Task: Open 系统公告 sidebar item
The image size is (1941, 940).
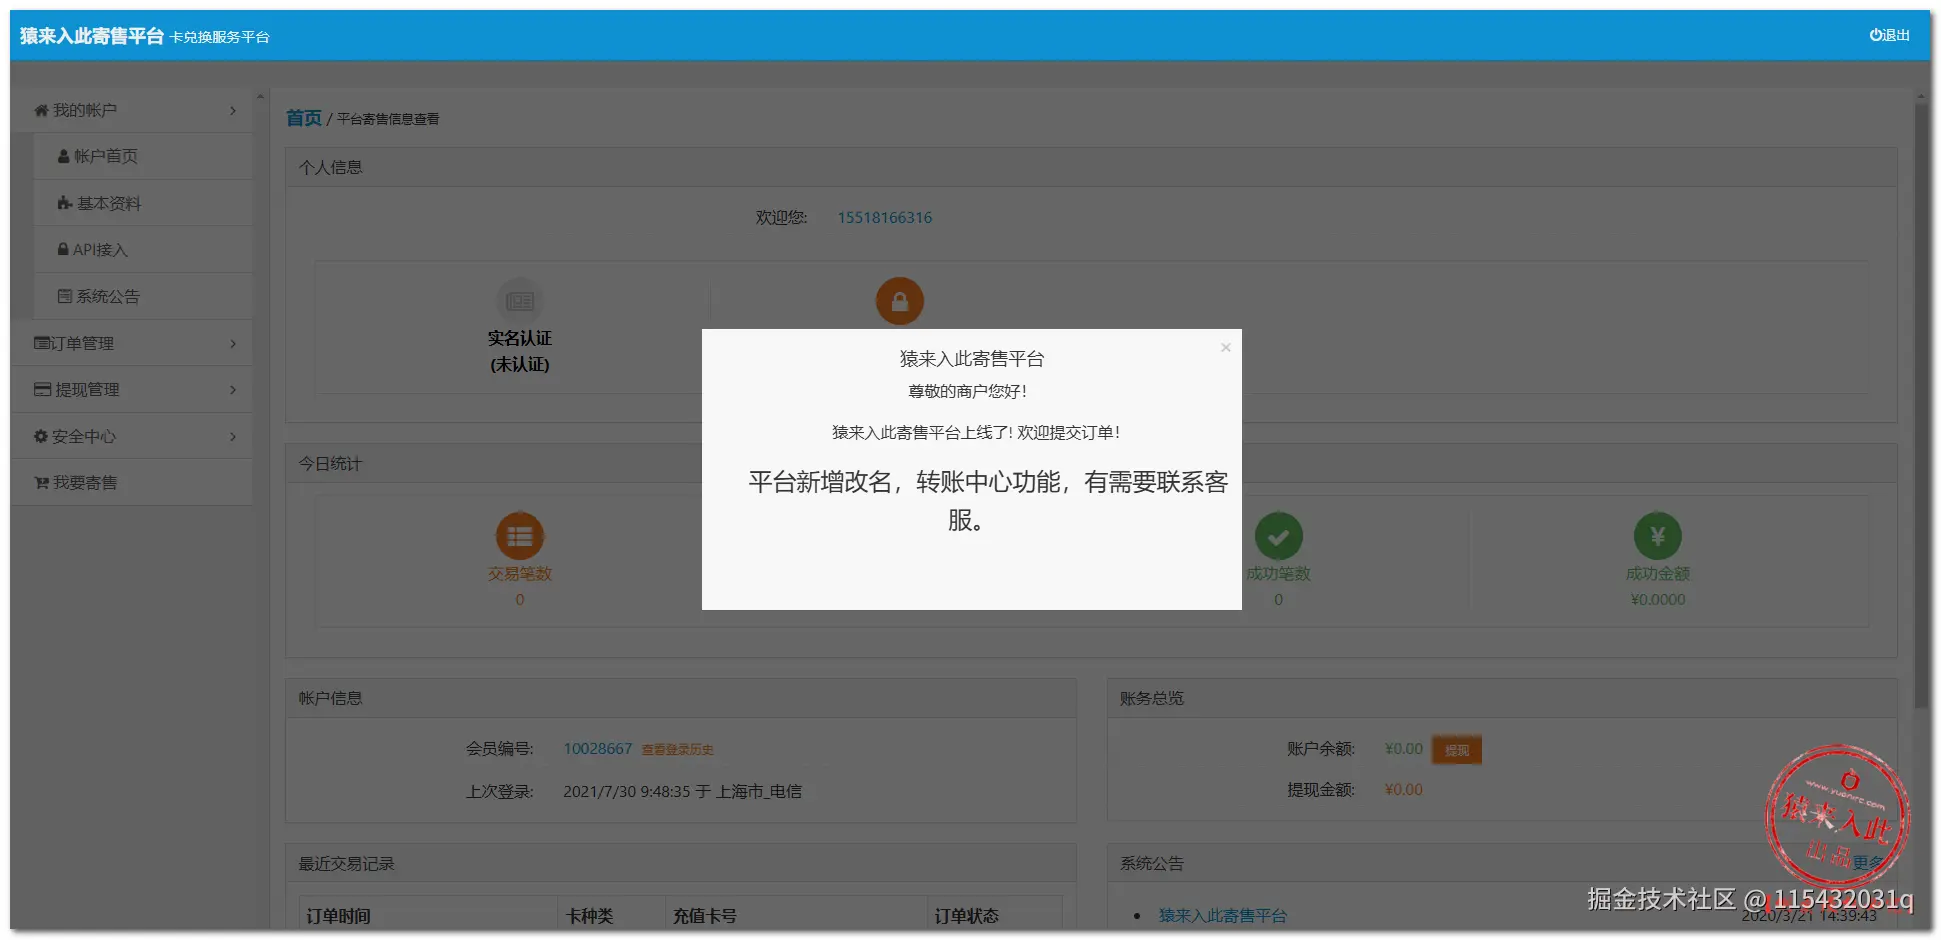Action: tap(142, 297)
